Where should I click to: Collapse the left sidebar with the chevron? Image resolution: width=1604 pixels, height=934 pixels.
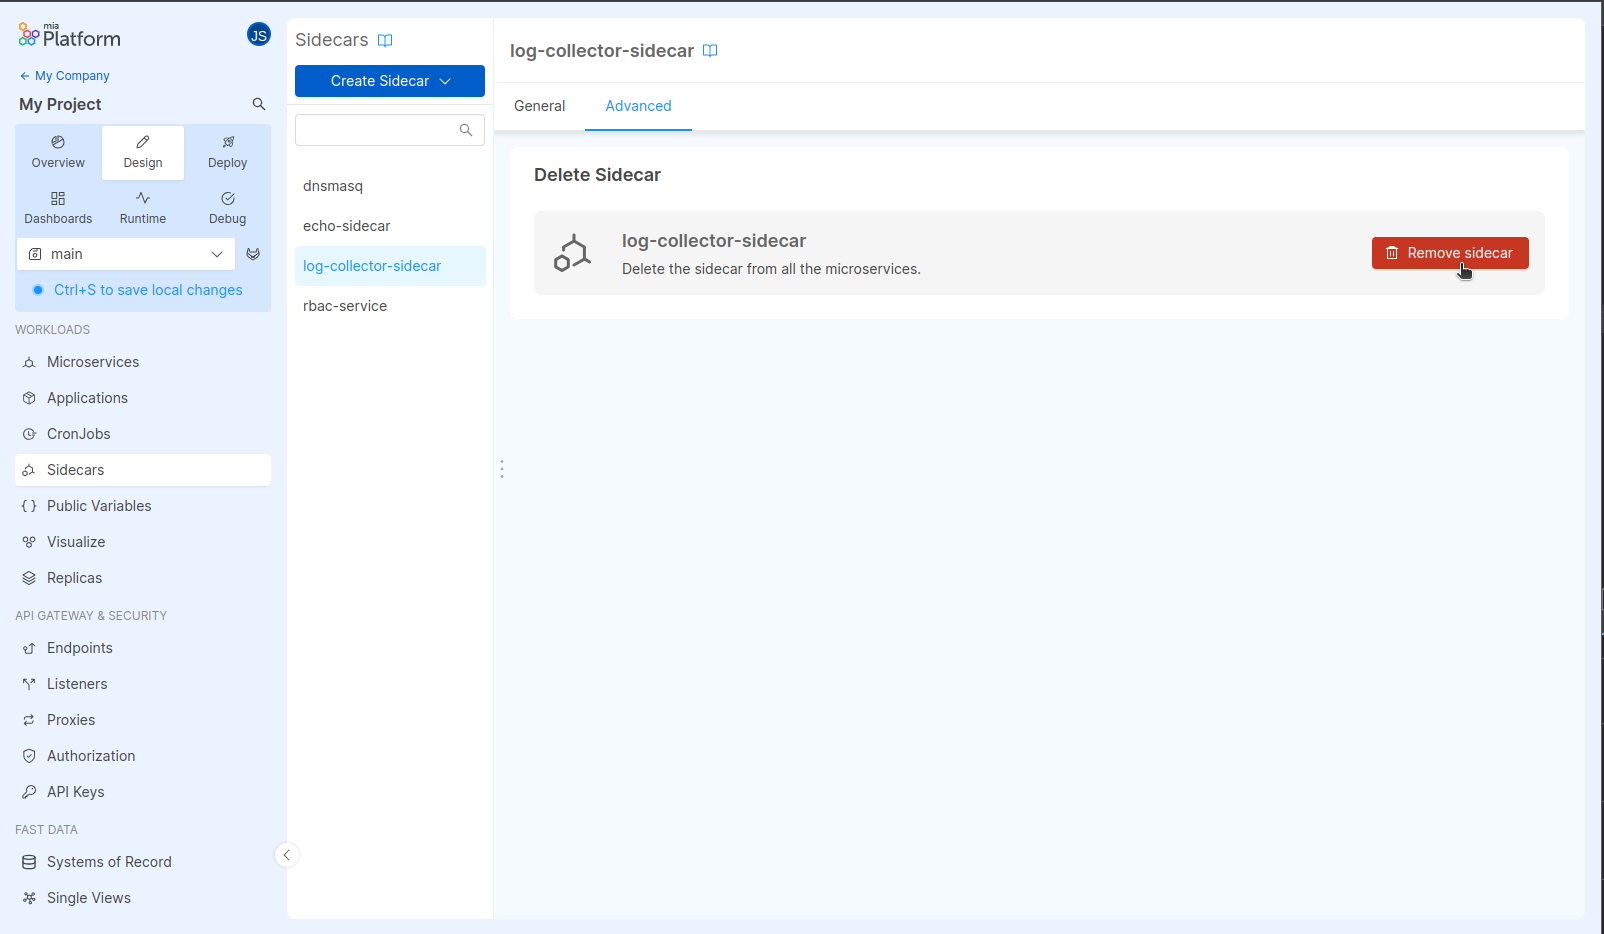tap(287, 855)
